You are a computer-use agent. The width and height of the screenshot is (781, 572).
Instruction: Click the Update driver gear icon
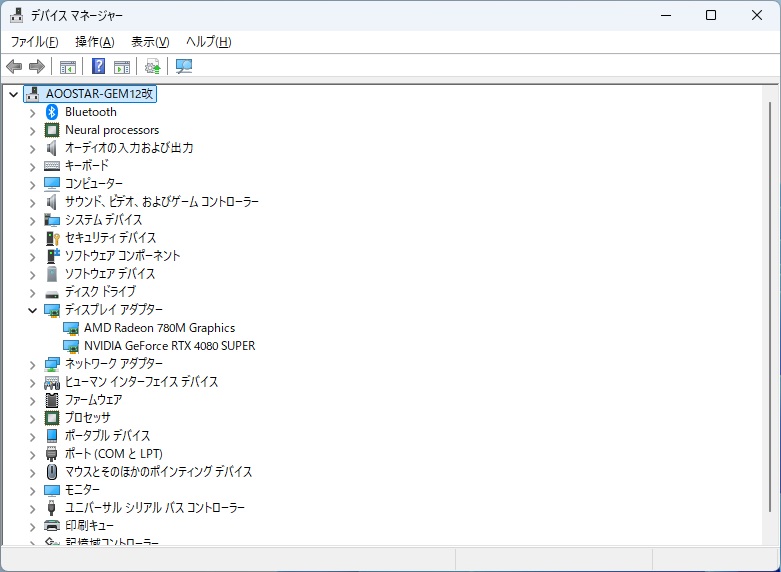point(152,67)
